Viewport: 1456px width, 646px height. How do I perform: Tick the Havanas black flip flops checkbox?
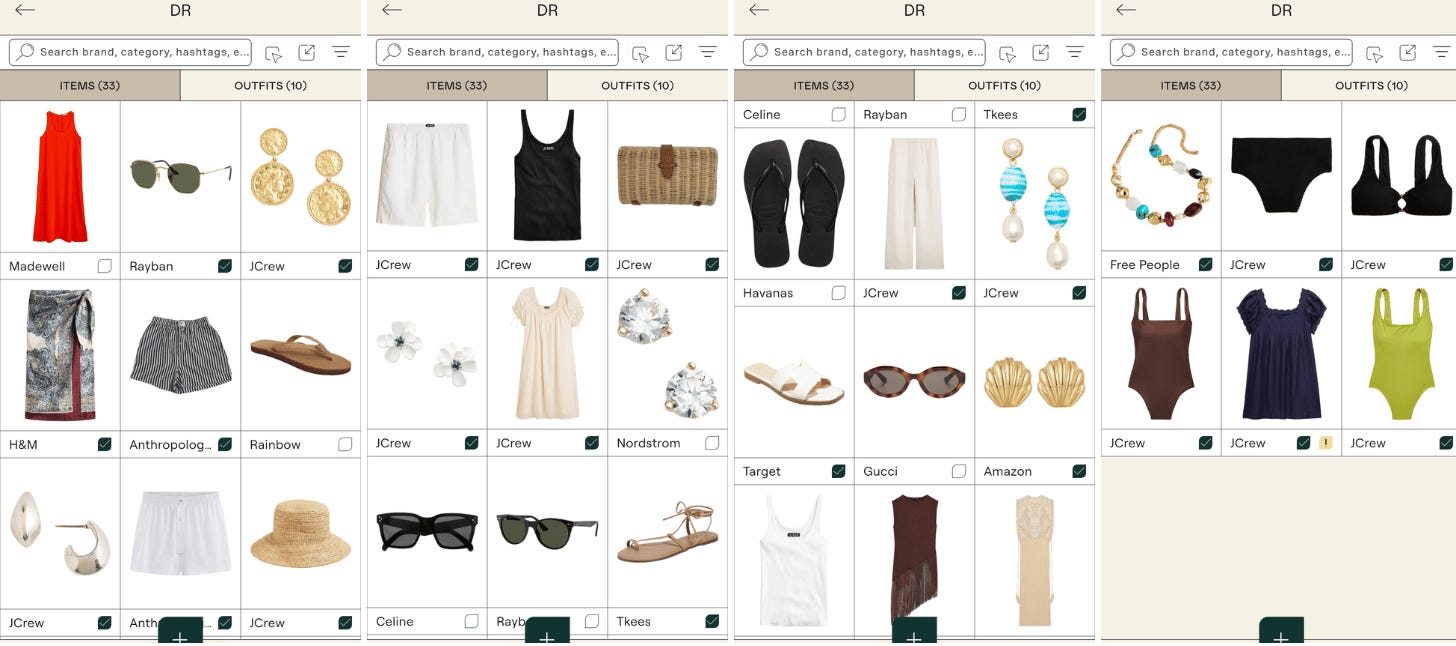coord(839,293)
